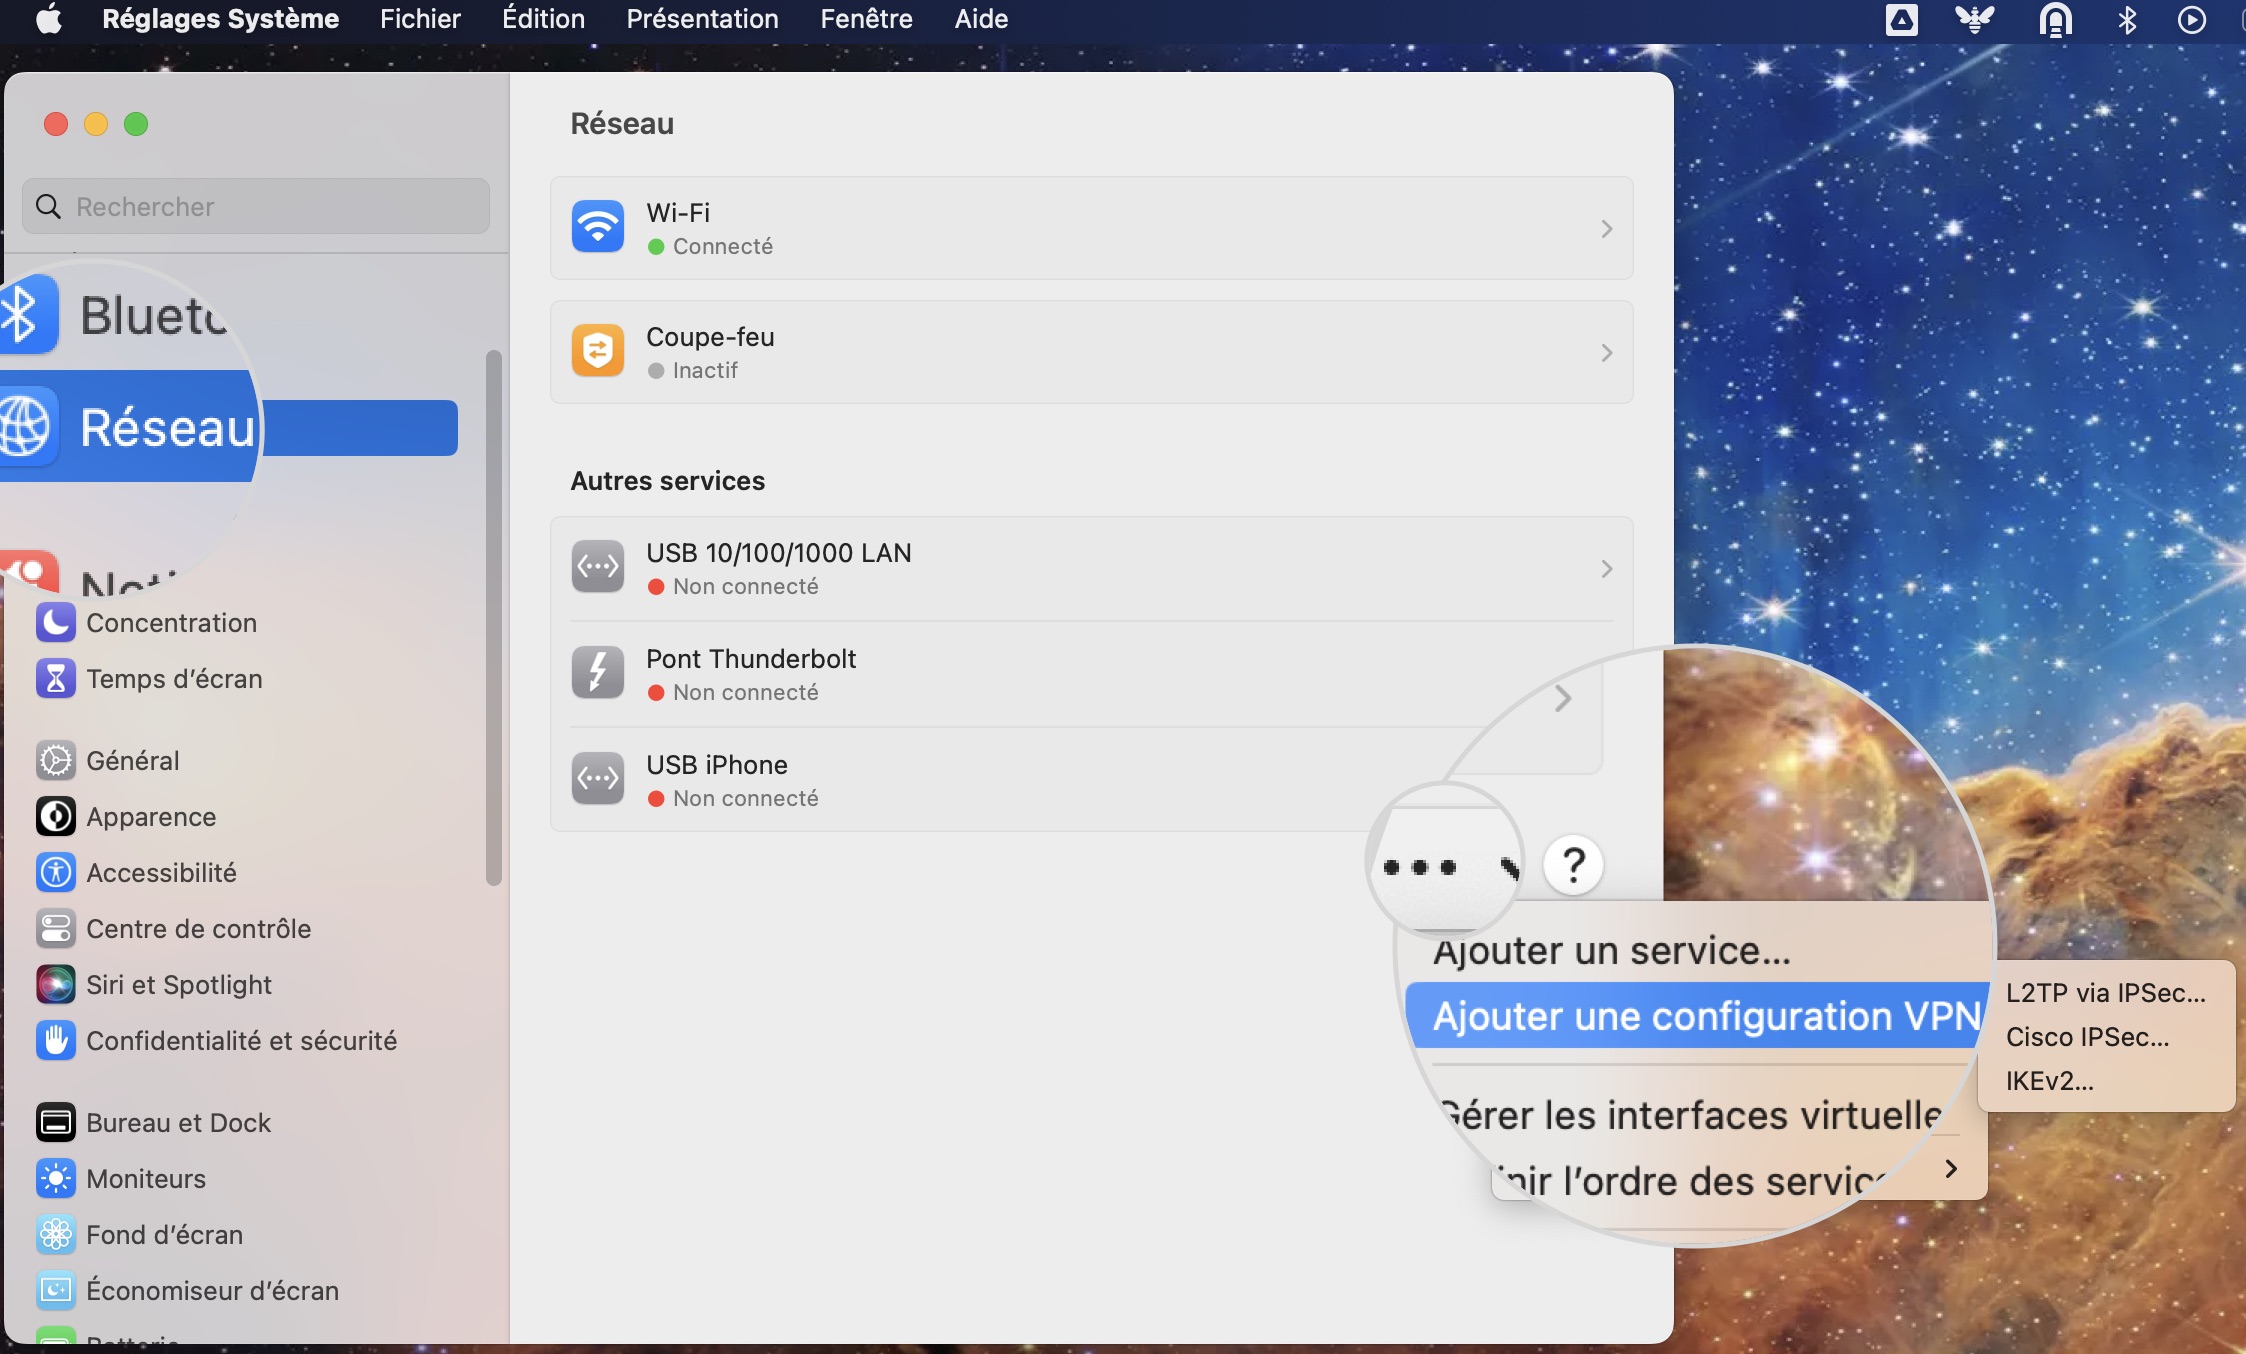Click the Moniteurs sun icon
The width and height of the screenshot is (2246, 1354).
[x=56, y=1178]
